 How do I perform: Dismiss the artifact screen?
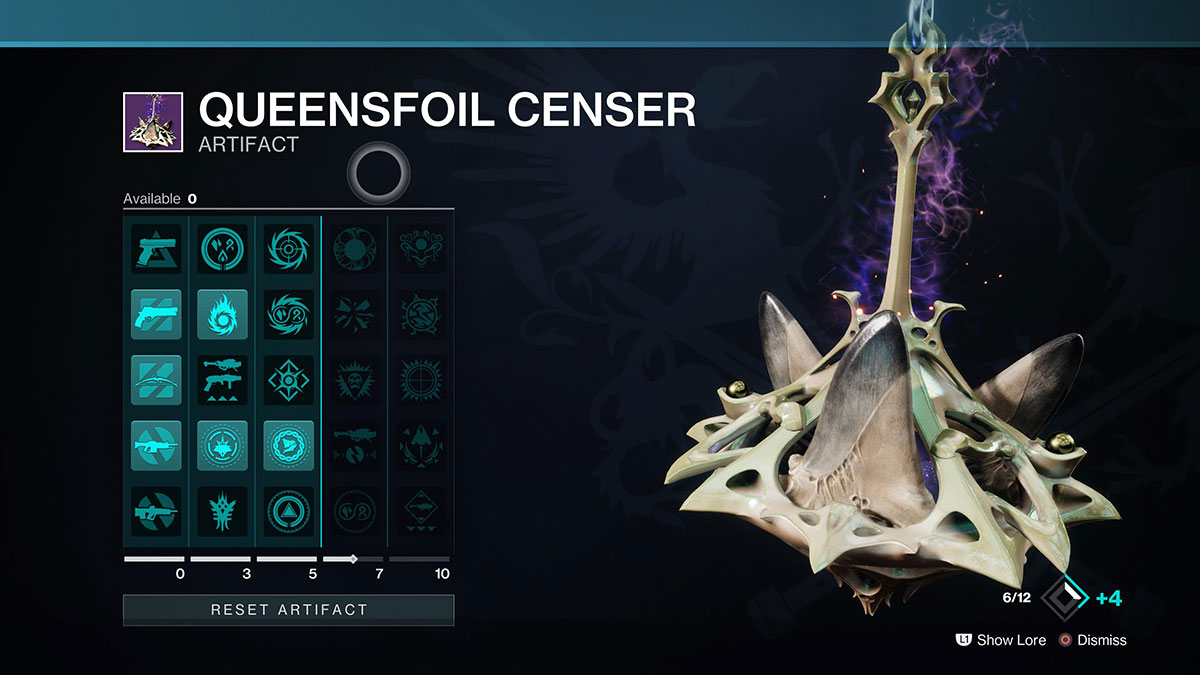pyautogui.click(x=1094, y=640)
